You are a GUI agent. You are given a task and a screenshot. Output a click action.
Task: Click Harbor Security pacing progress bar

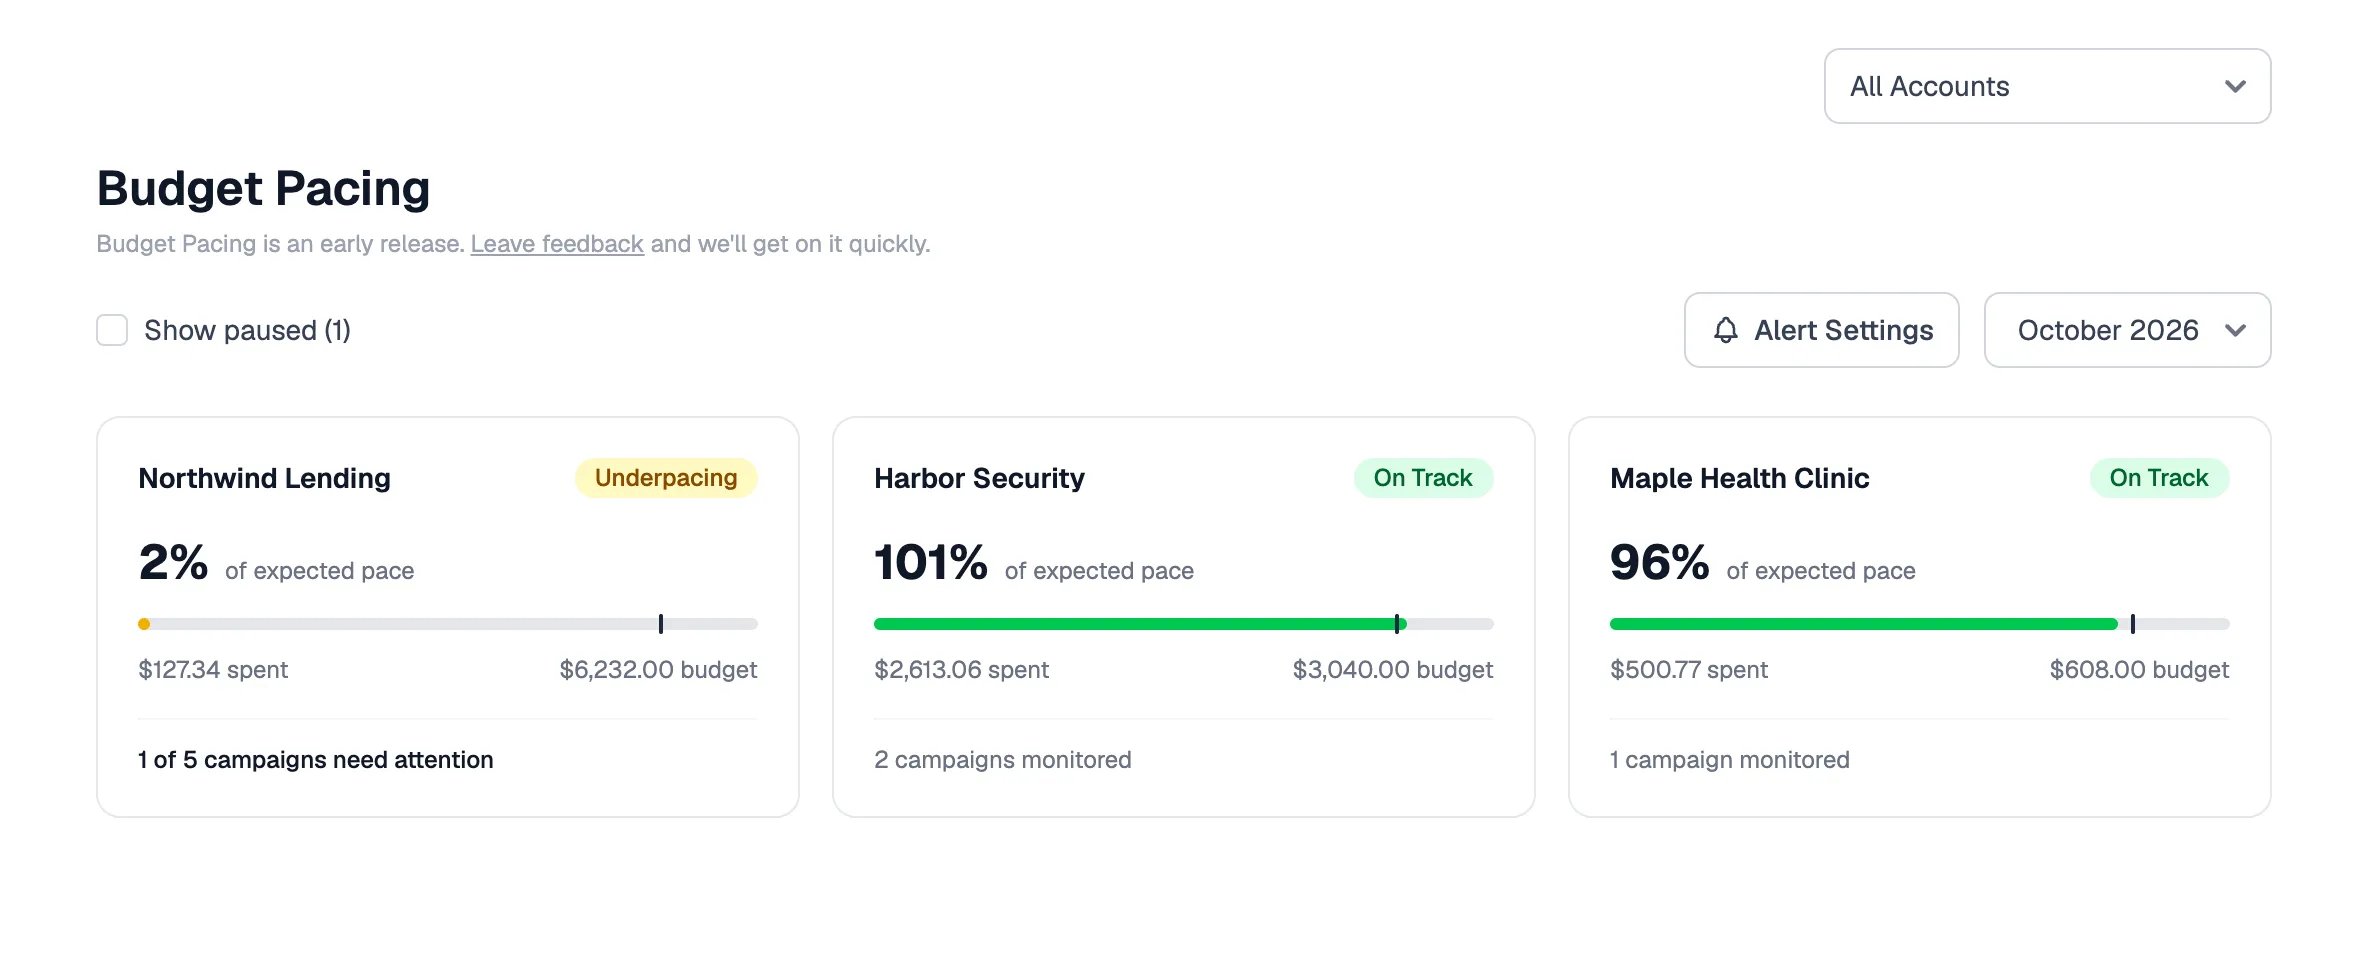pos(1184,624)
